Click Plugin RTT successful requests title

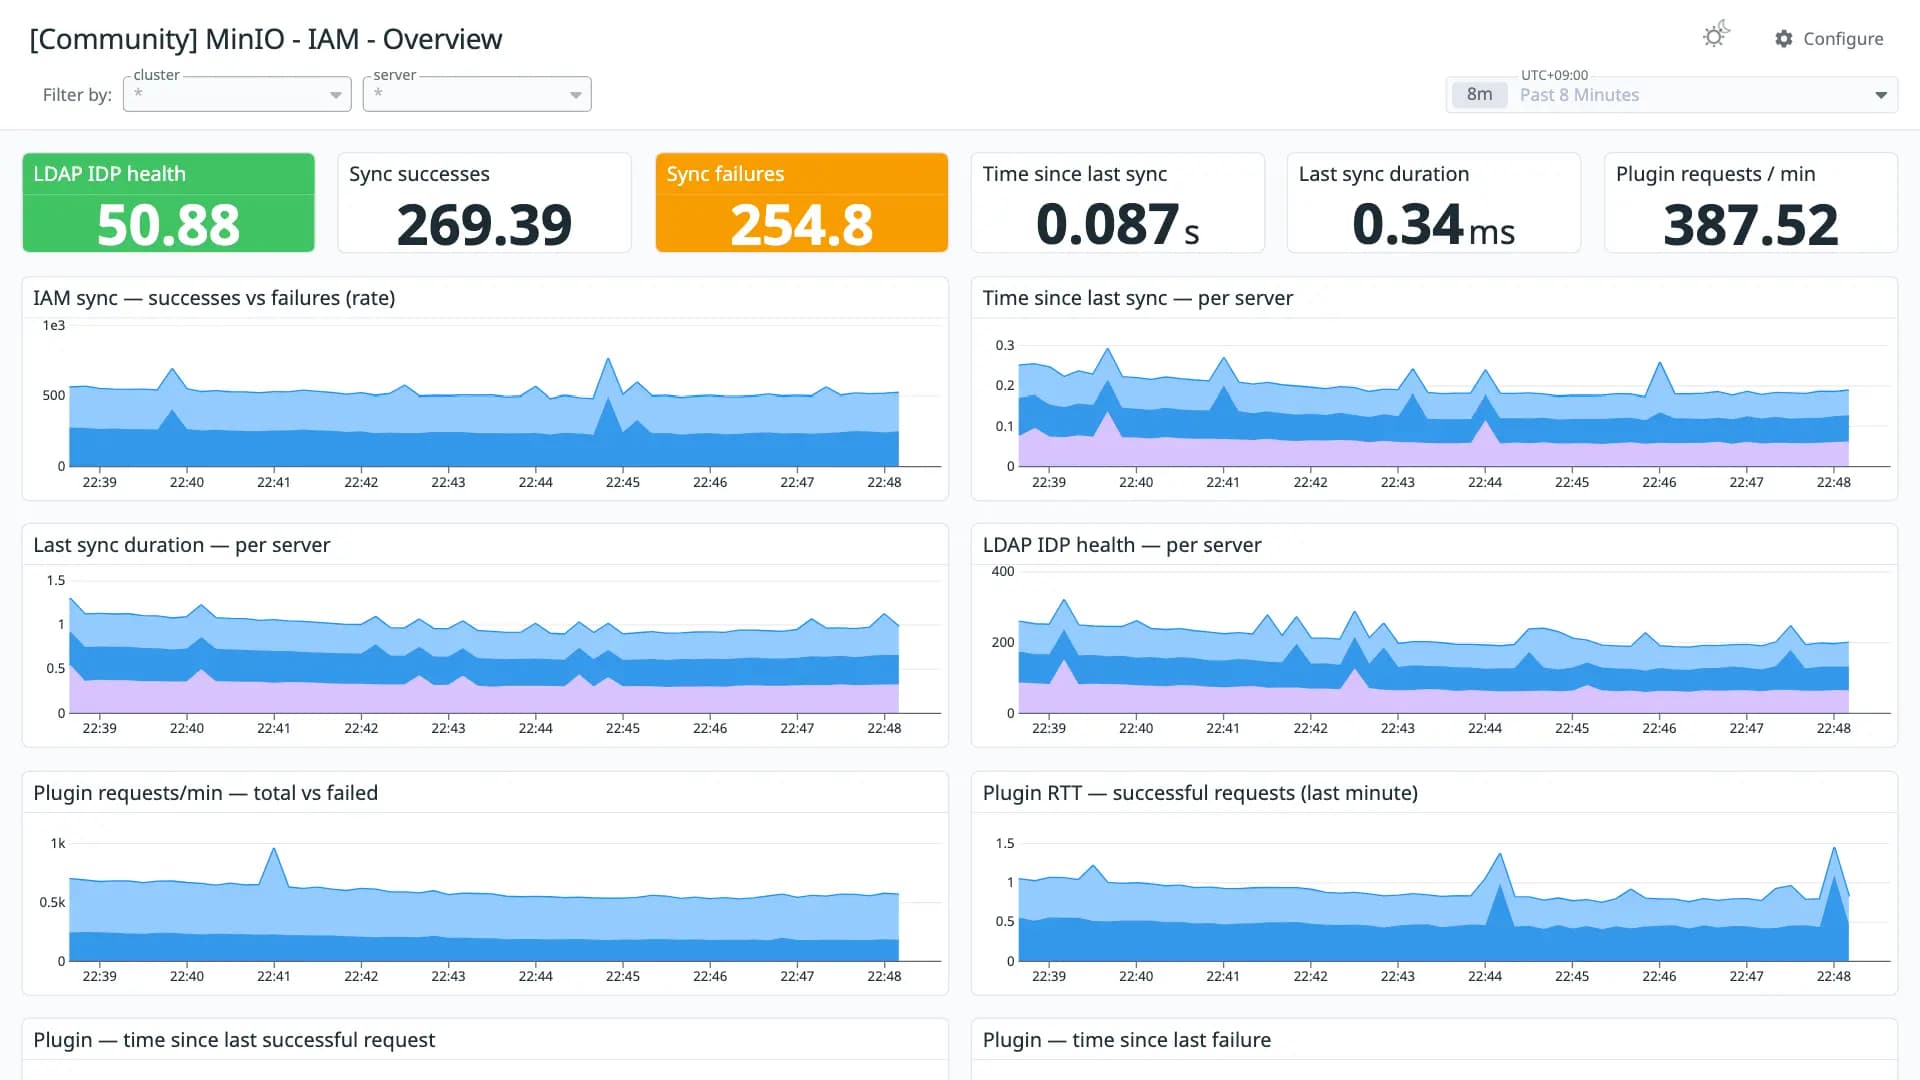pos(1200,793)
